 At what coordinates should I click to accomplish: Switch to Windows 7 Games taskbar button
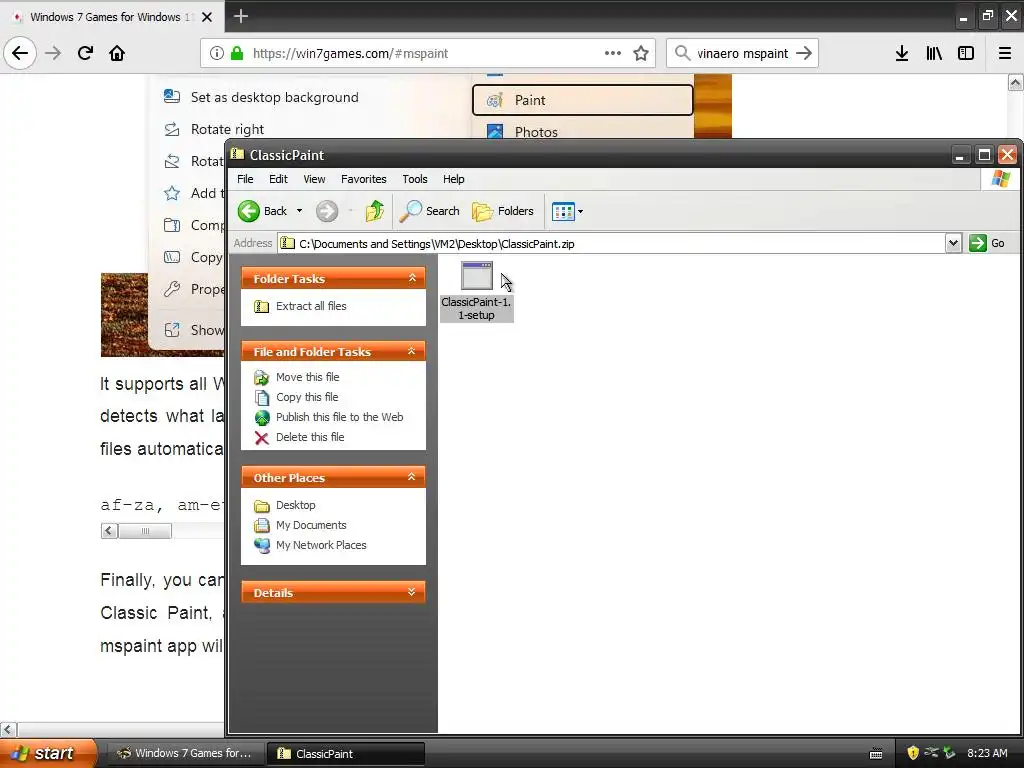coord(184,753)
